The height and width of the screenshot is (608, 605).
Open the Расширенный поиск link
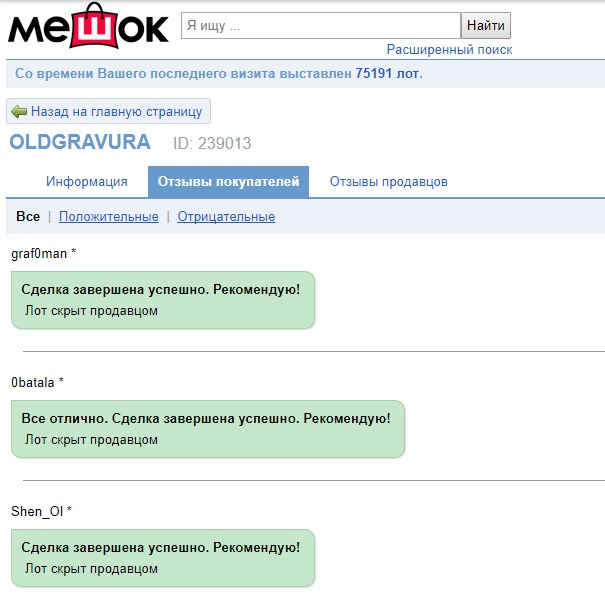[449, 50]
